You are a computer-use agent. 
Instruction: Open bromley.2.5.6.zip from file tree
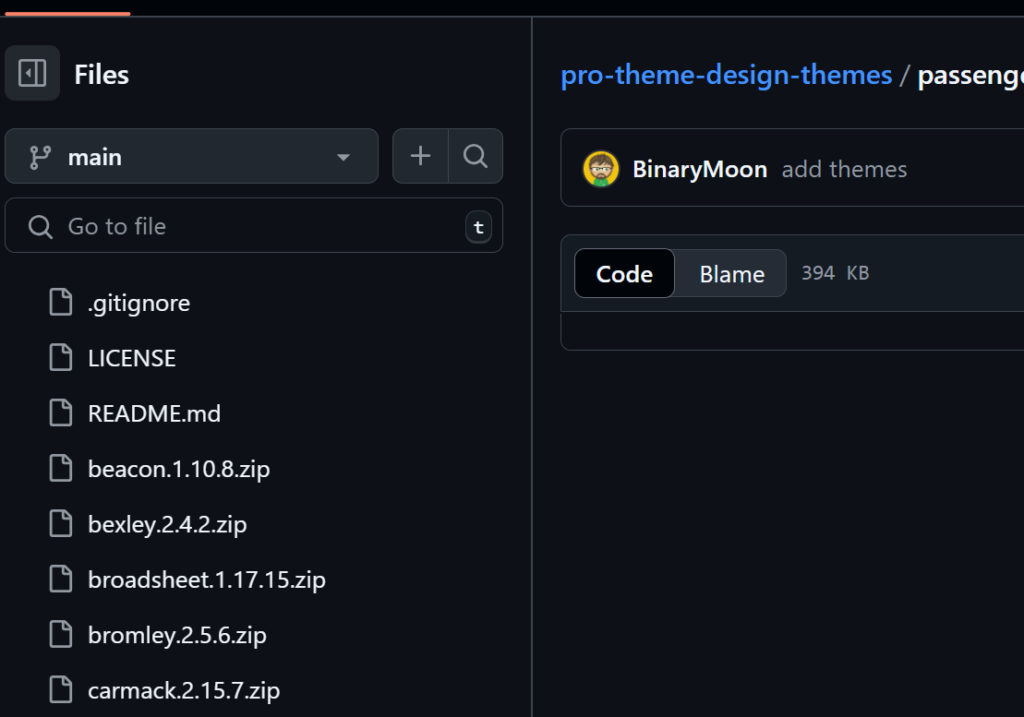point(177,635)
